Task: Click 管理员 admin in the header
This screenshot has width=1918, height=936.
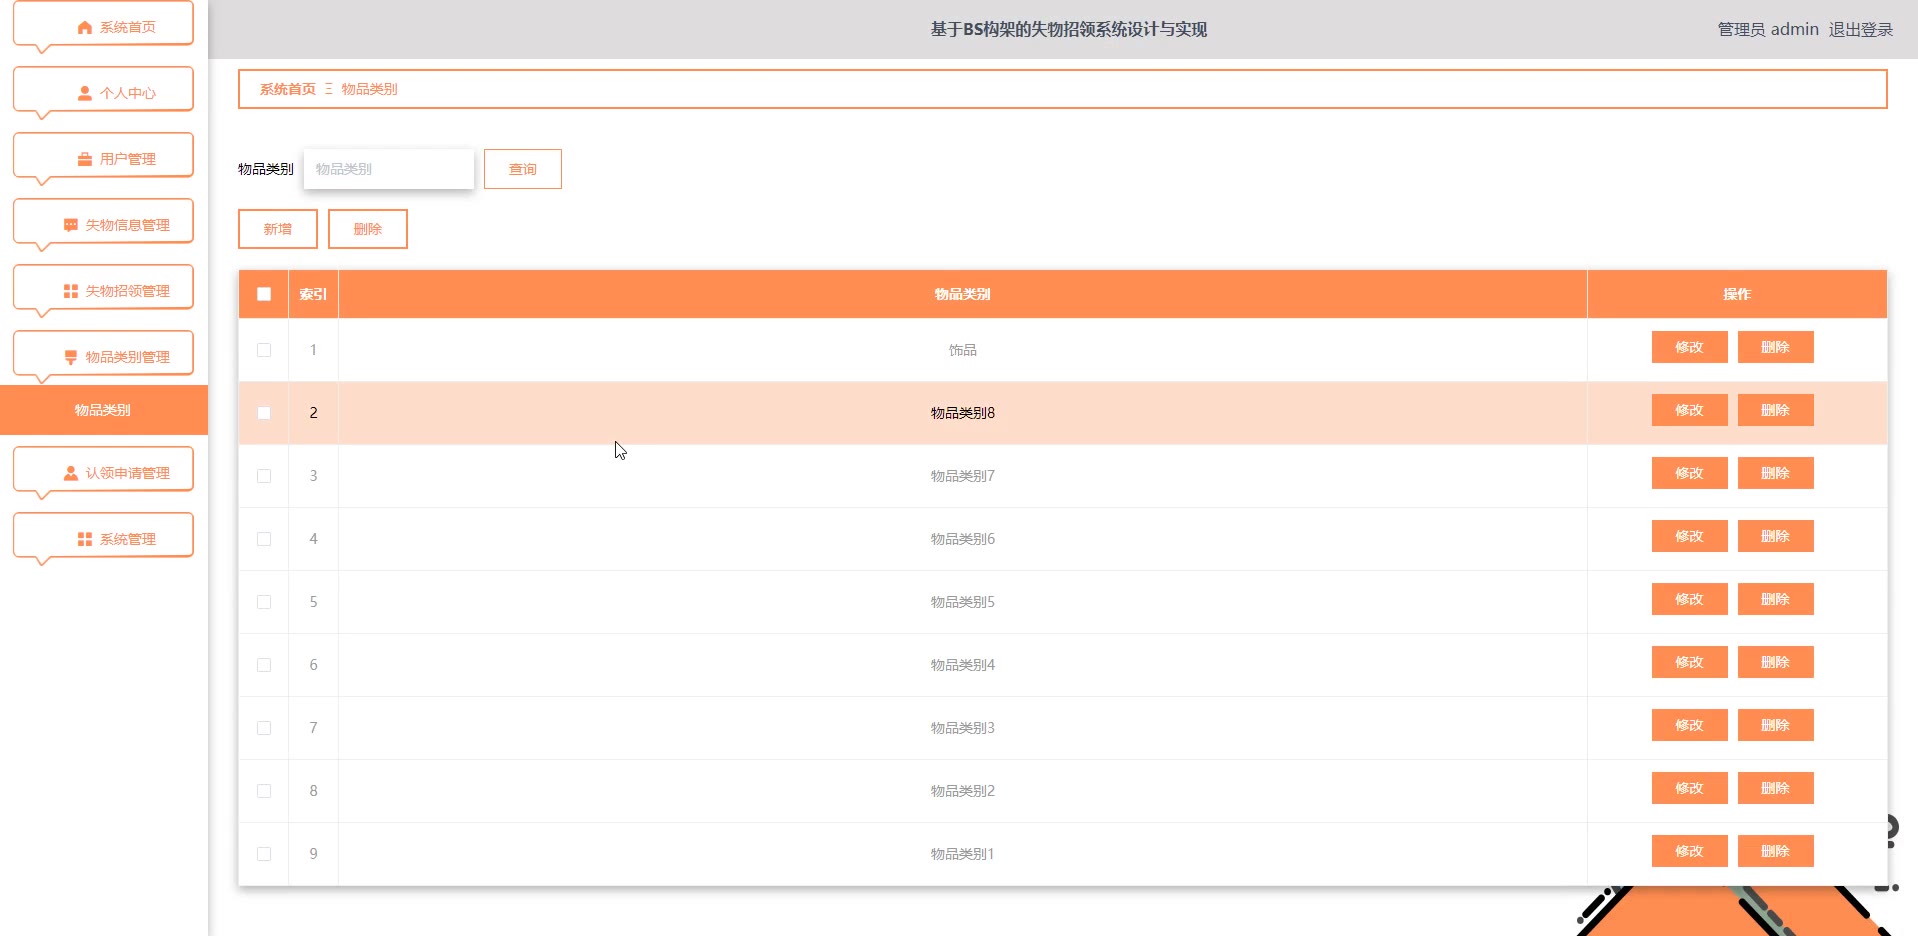Action: click(1768, 29)
